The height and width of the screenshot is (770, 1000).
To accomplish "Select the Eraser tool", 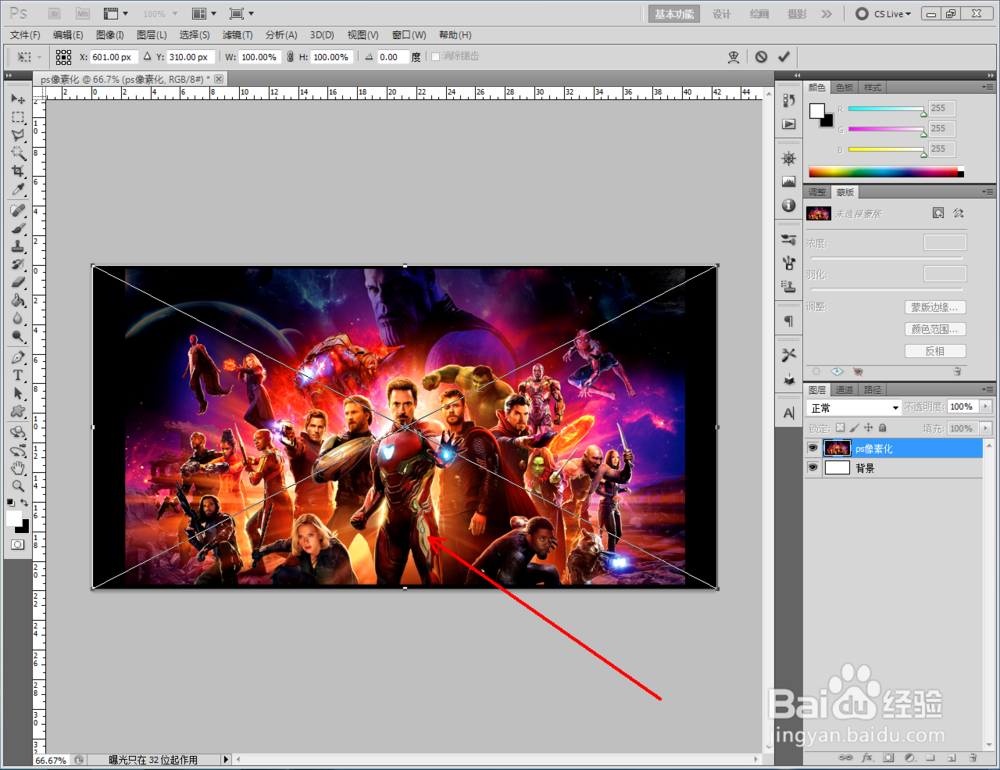I will [x=18, y=282].
